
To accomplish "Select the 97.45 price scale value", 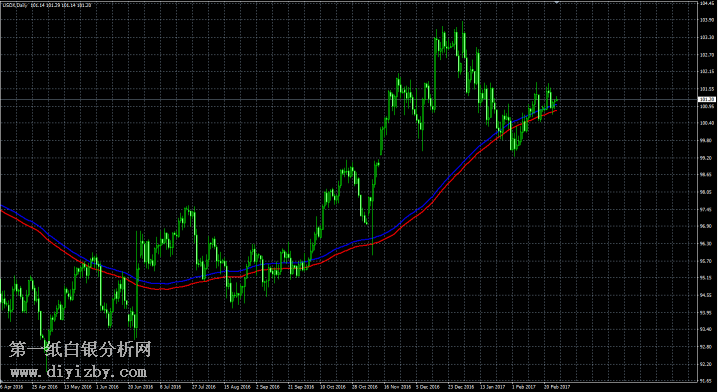I will click(x=707, y=209).
